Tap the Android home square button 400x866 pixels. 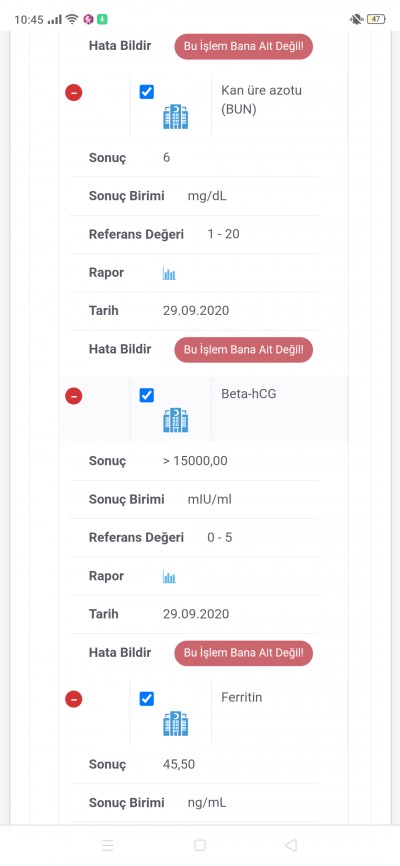(x=200, y=845)
